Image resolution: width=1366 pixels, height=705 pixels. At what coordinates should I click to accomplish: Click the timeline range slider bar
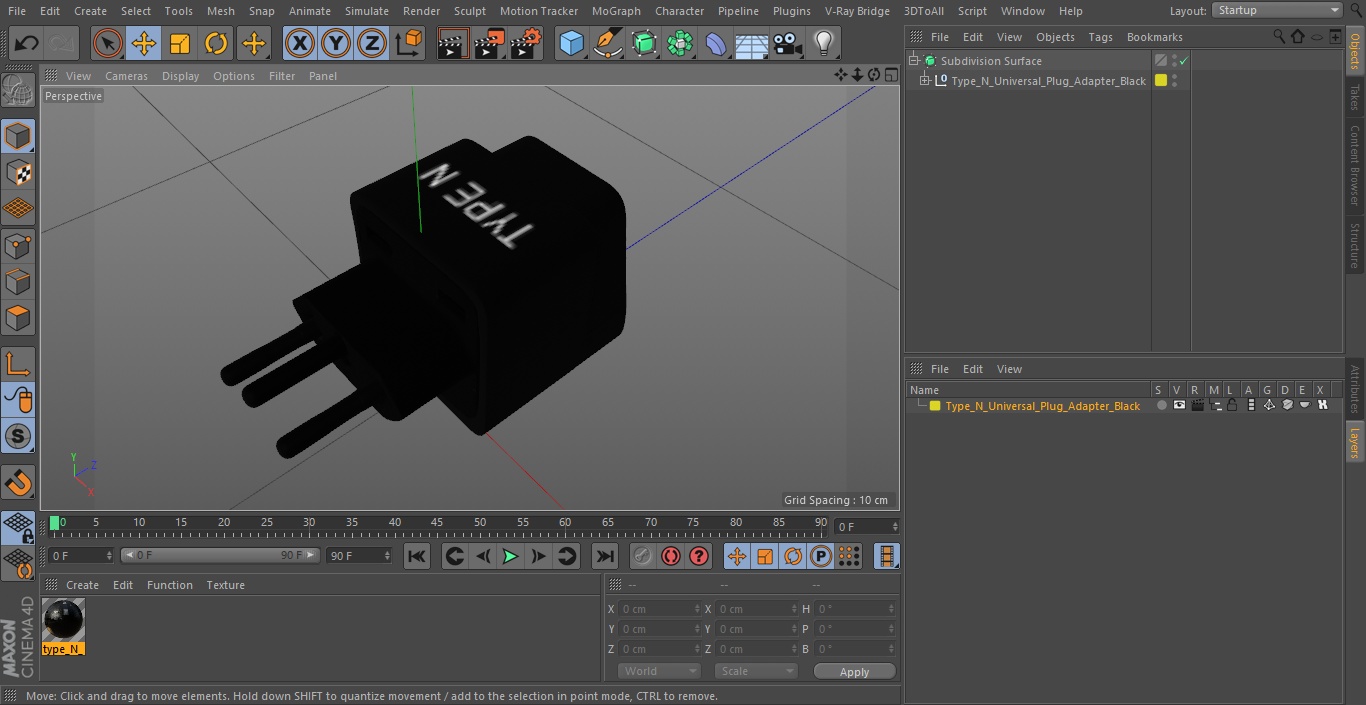pos(220,555)
